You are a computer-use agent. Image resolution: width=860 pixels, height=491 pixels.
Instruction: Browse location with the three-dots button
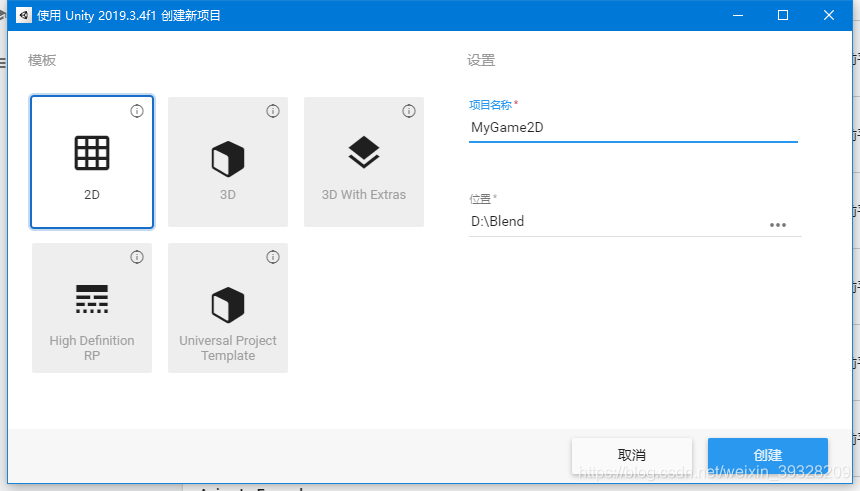point(778,225)
